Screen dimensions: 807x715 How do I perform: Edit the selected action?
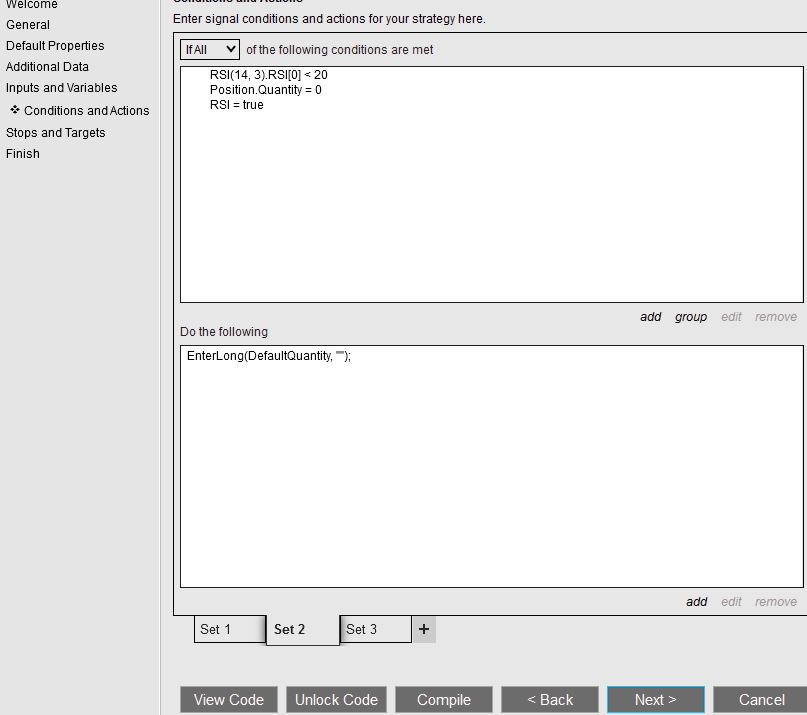tap(731, 602)
